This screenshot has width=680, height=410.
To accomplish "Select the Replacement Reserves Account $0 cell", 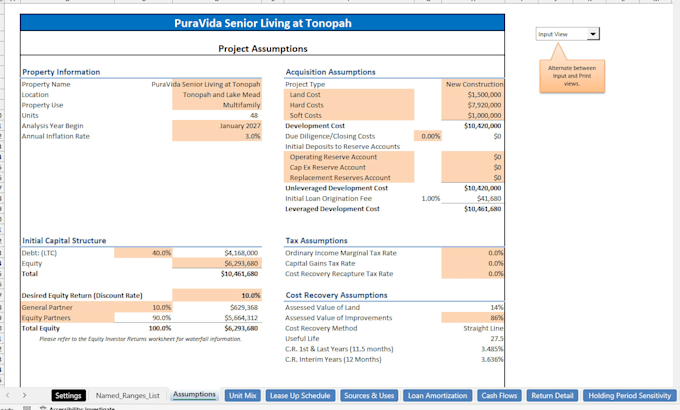I will click(x=473, y=178).
